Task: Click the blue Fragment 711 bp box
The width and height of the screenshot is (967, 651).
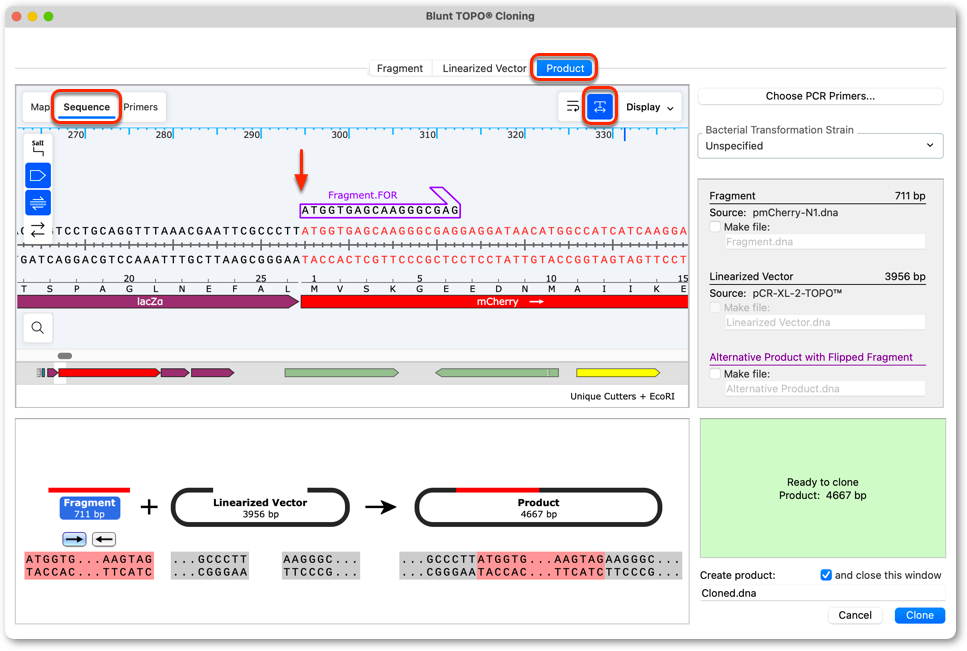Action: point(89,508)
